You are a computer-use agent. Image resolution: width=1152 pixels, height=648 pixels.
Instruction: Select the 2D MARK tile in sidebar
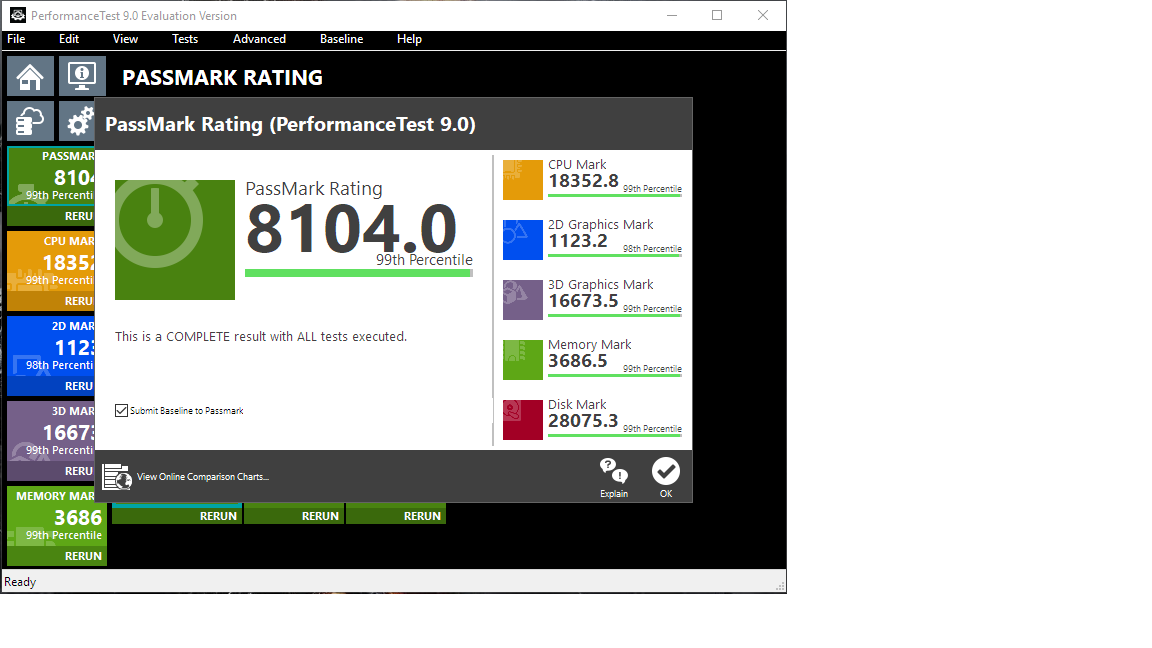[x=51, y=346]
